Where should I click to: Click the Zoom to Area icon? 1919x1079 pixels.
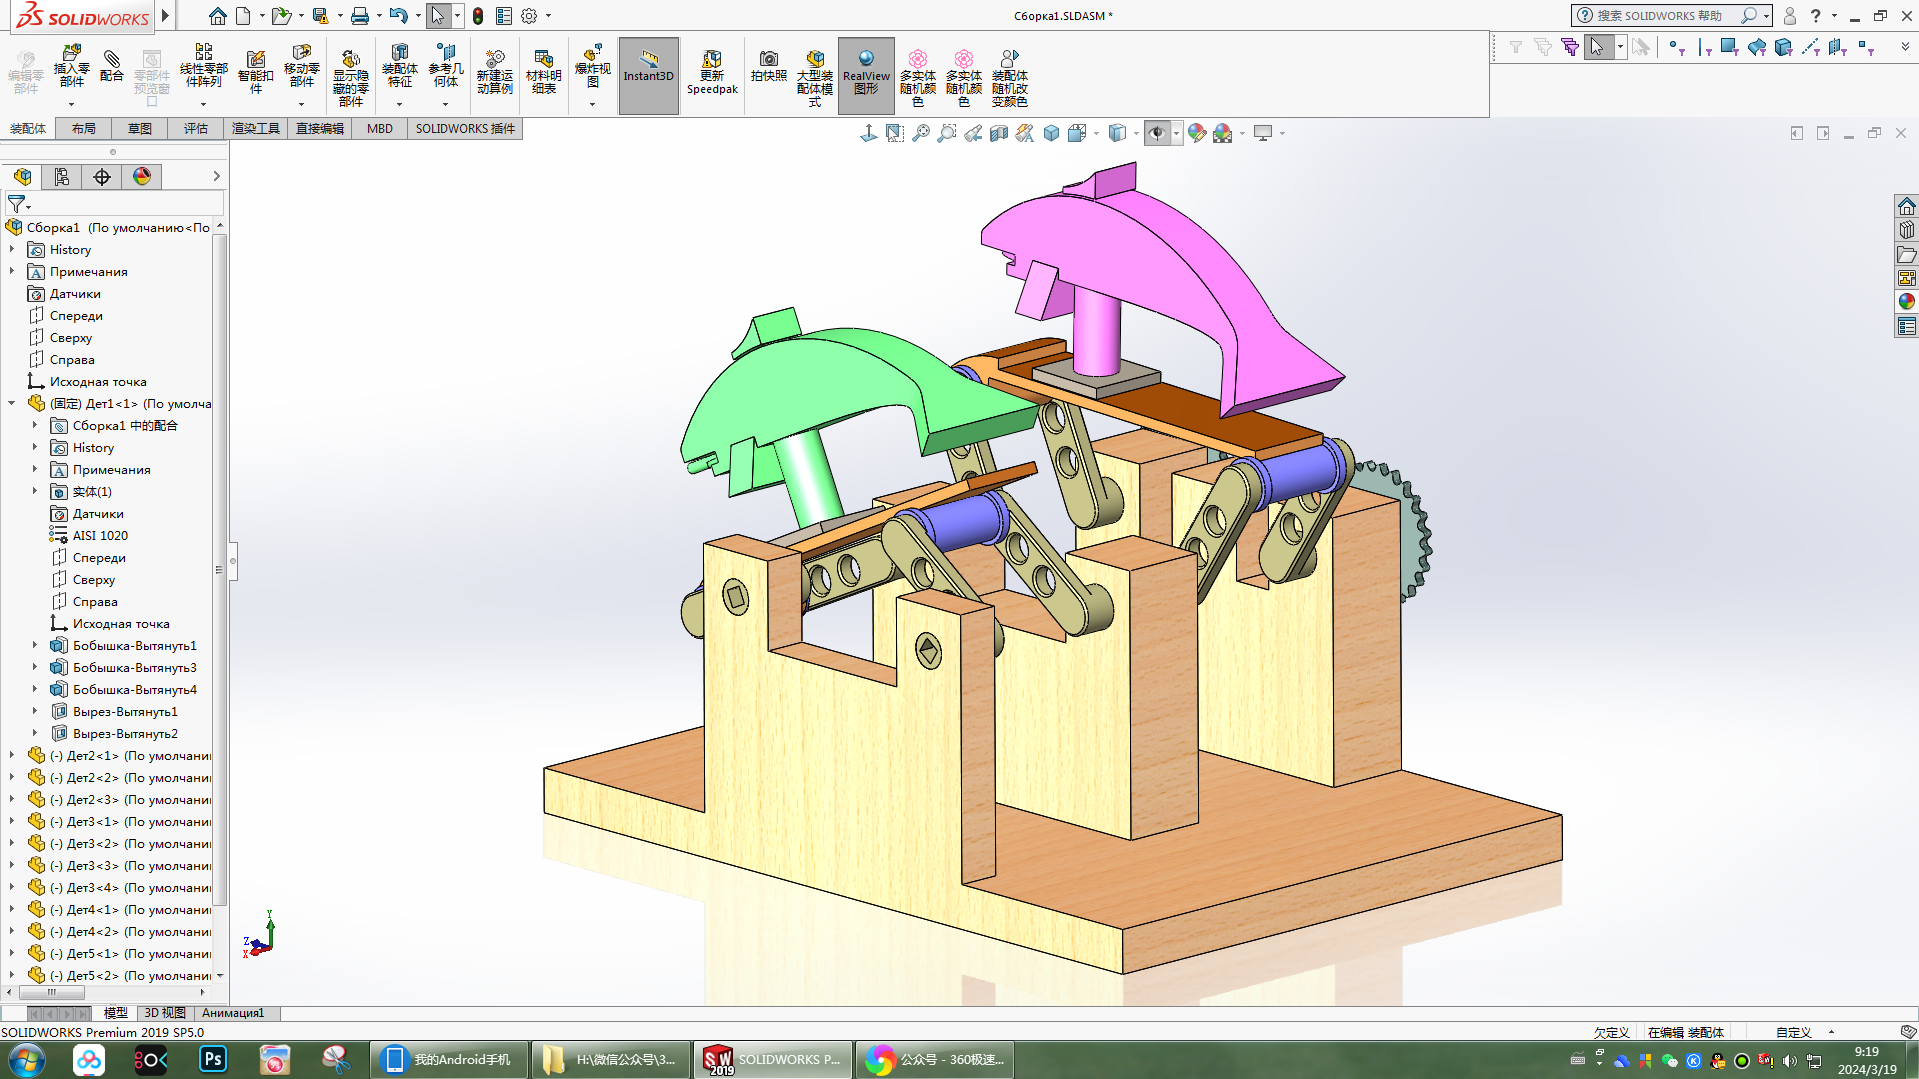(x=946, y=133)
